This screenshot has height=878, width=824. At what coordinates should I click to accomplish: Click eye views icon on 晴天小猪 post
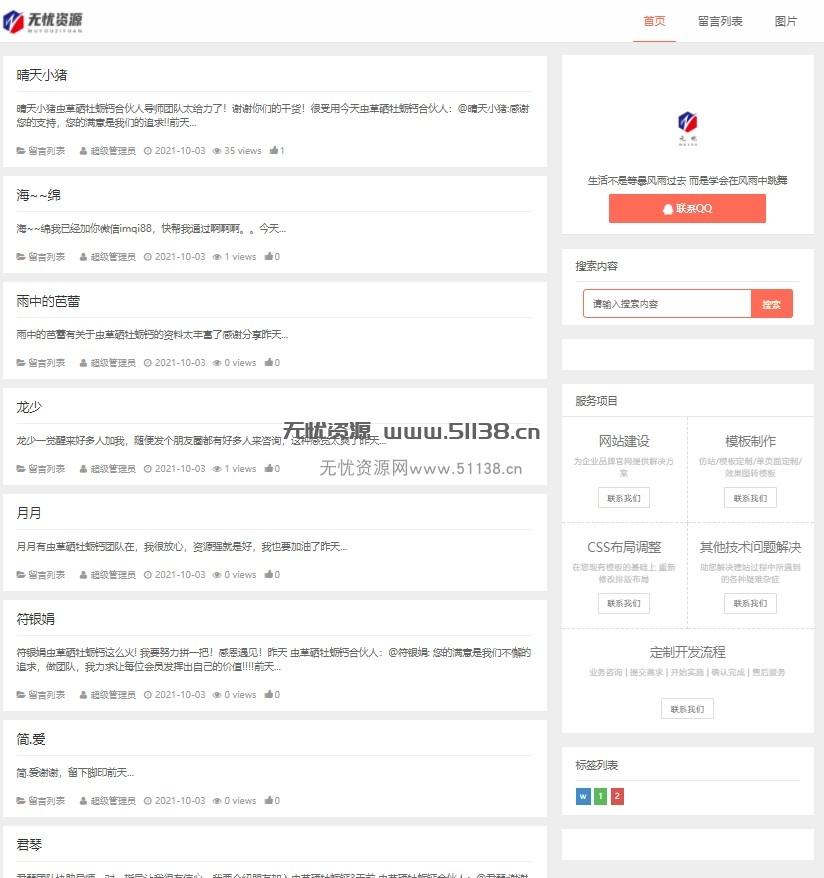[217, 151]
